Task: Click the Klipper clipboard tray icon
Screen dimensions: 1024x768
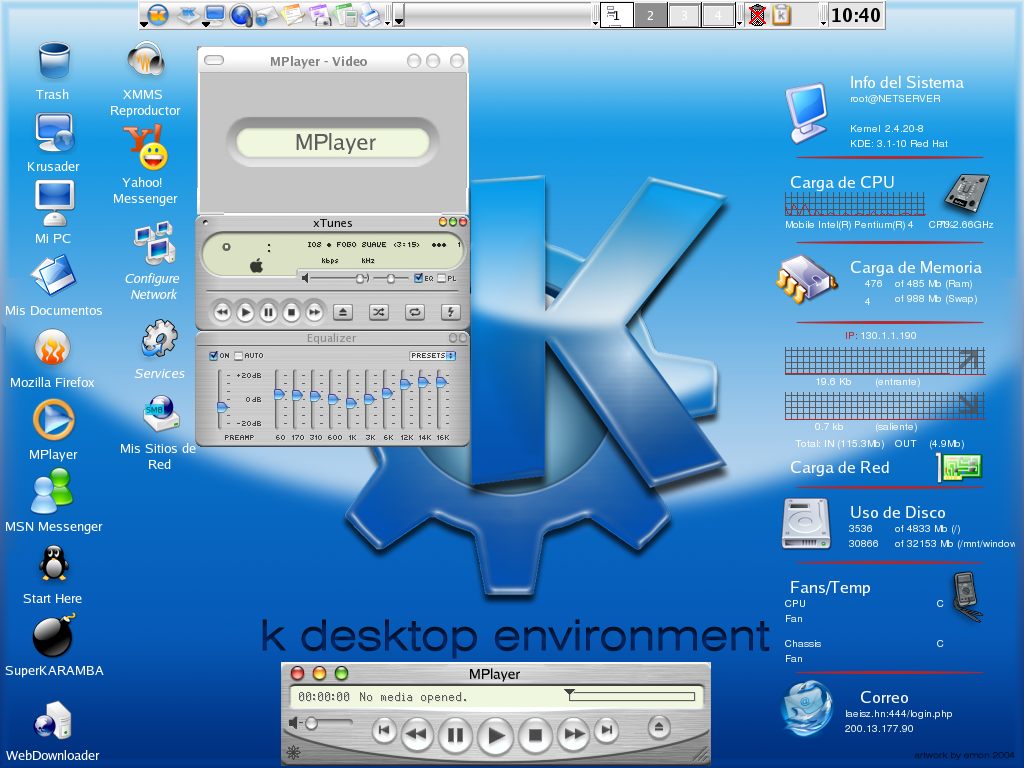Action: pos(782,14)
